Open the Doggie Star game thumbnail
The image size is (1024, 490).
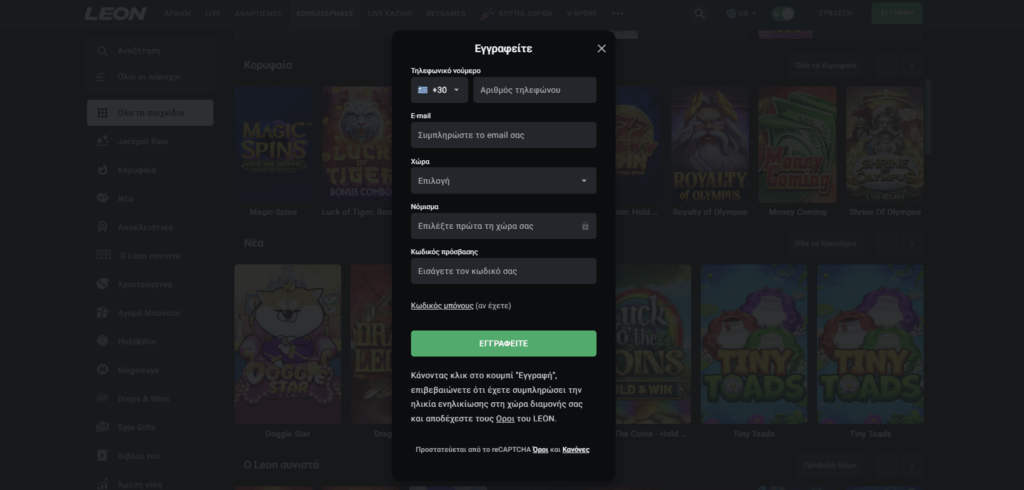(x=287, y=344)
